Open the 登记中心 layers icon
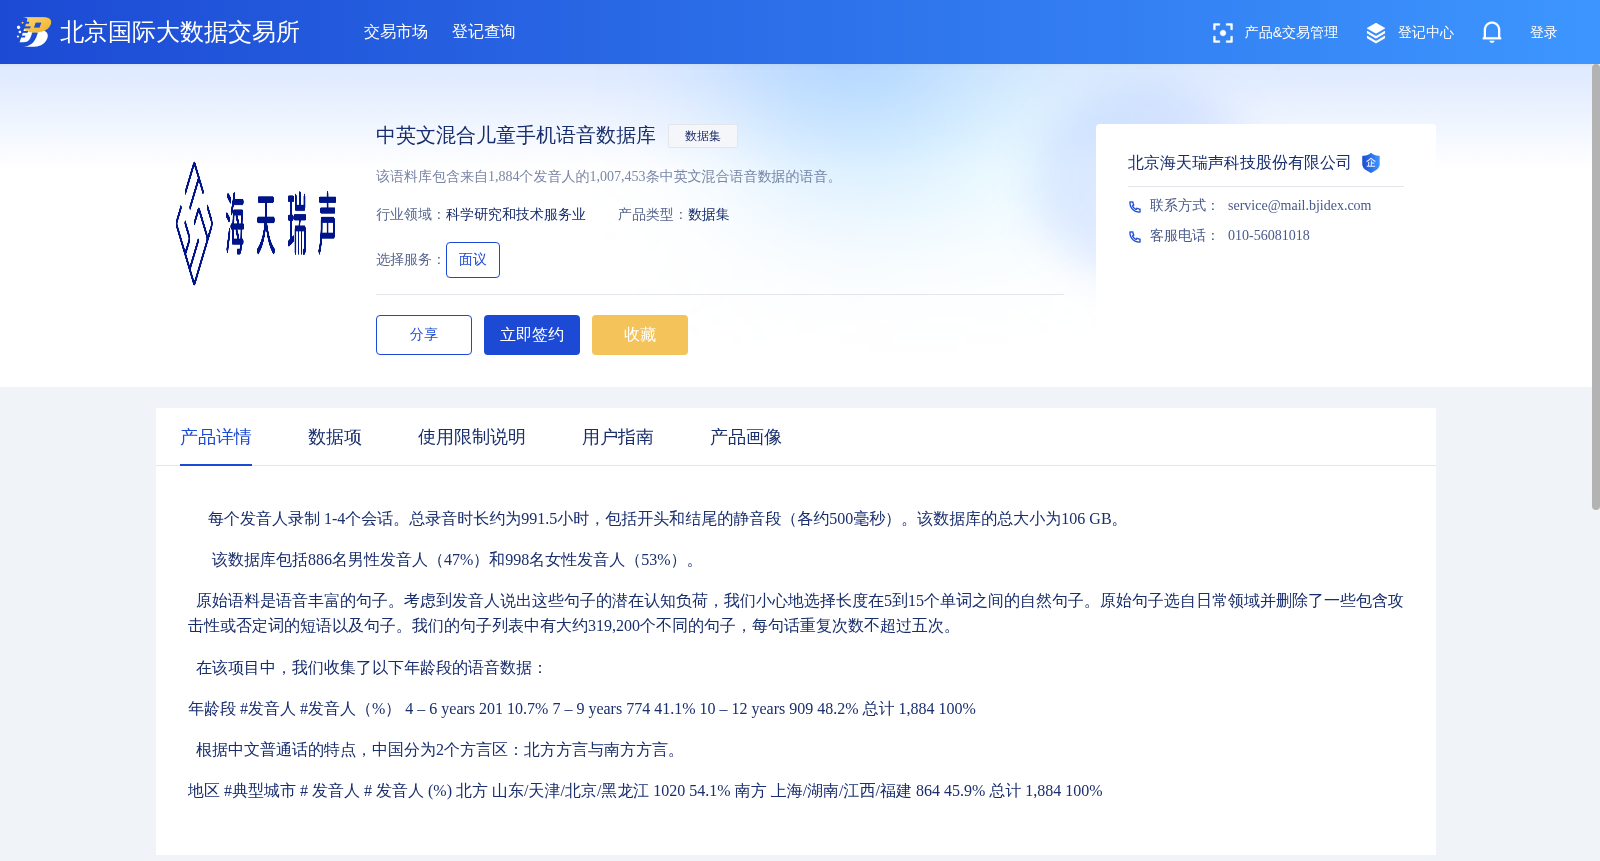The image size is (1600, 861). coord(1376,33)
